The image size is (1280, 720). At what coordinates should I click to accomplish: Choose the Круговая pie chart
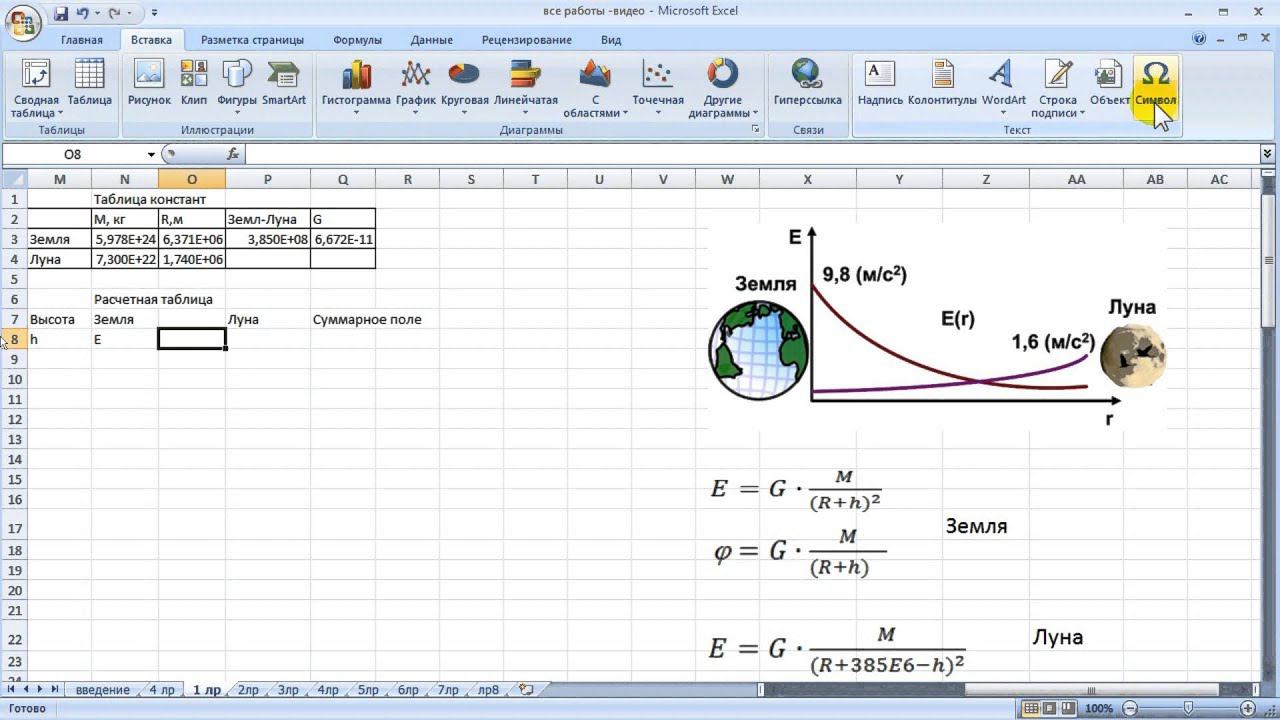click(x=464, y=89)
